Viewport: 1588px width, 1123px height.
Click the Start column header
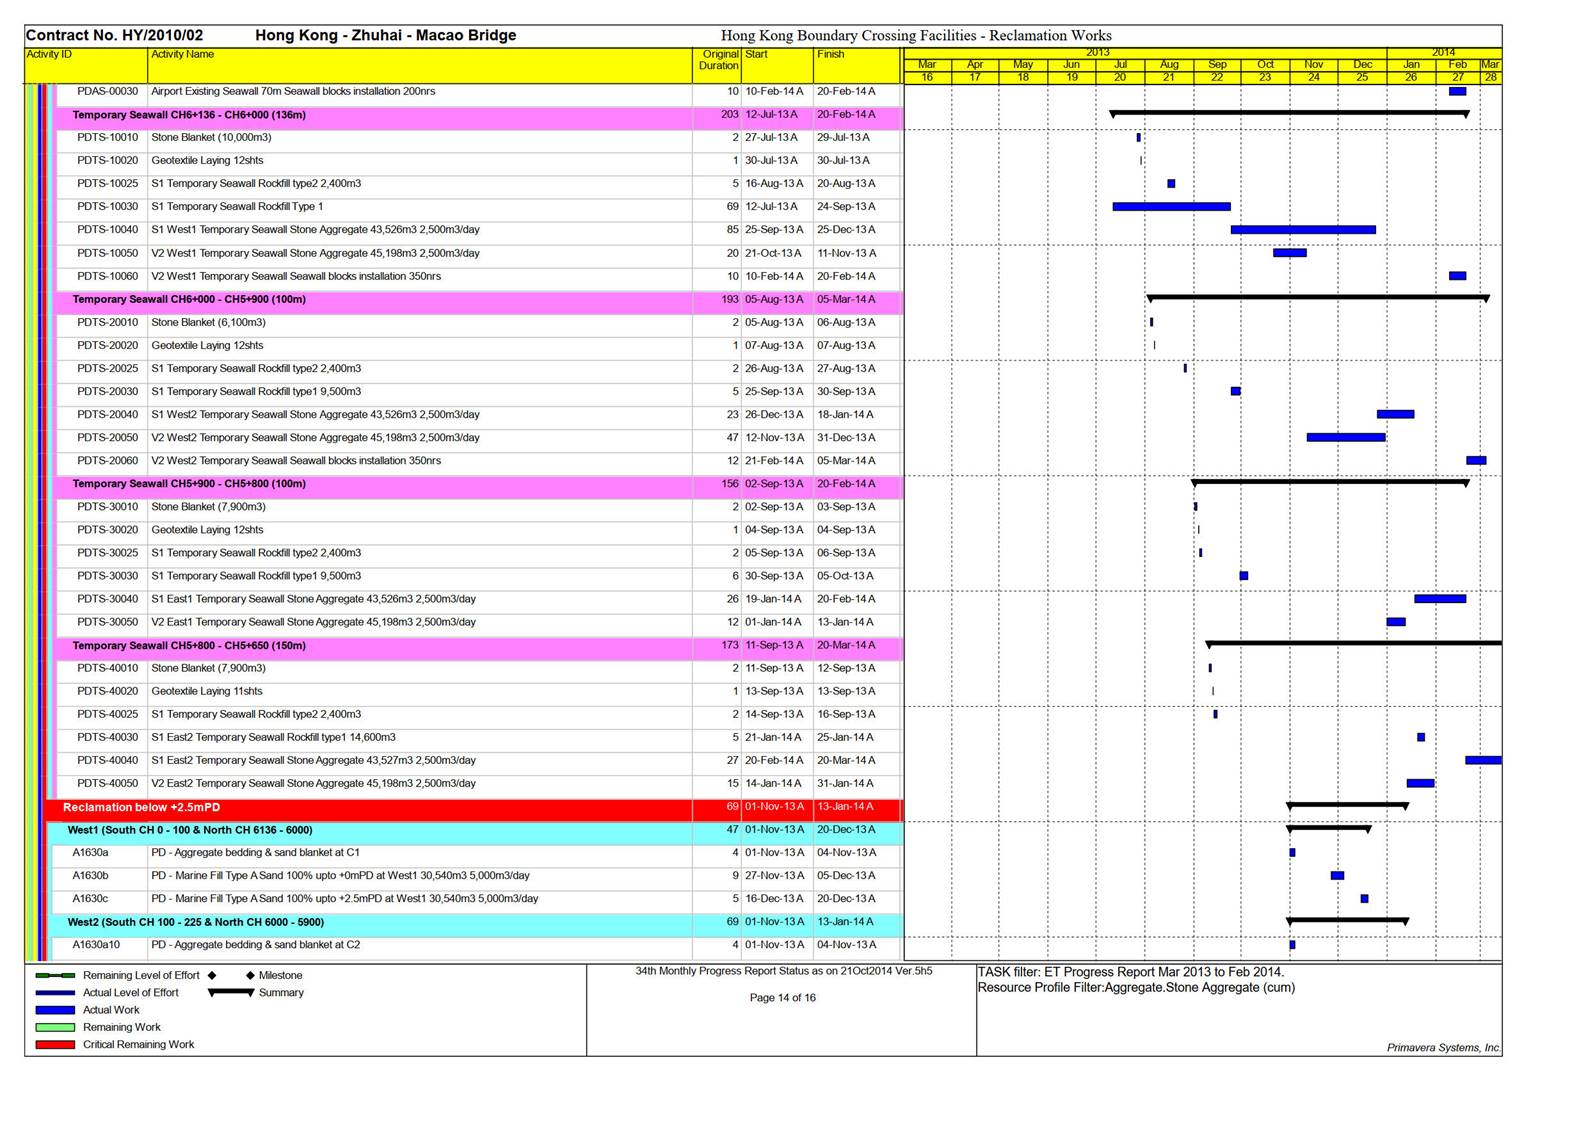(777, 65)
